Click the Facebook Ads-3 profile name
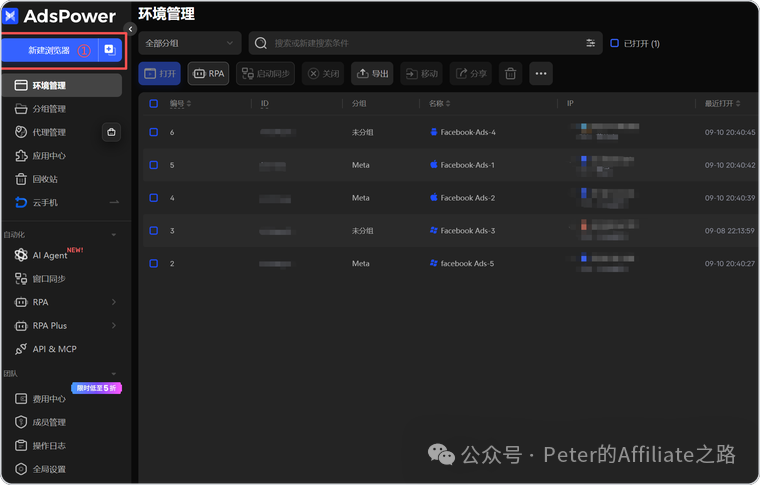 coord(468,231)
